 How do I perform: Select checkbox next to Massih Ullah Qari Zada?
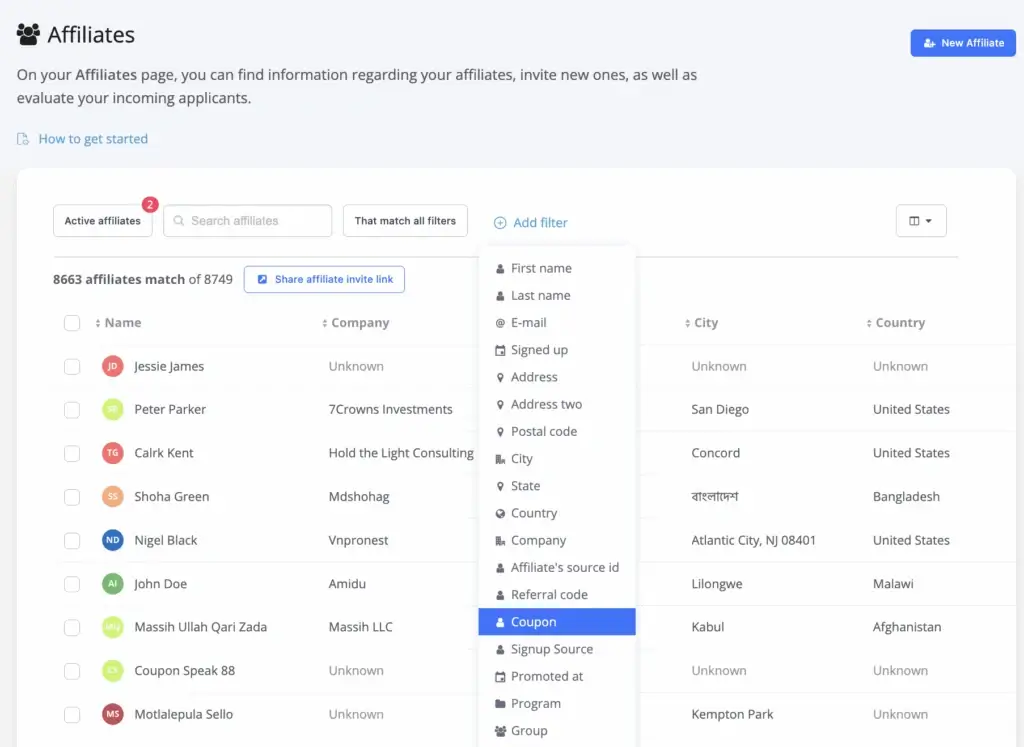pos(72,627)
